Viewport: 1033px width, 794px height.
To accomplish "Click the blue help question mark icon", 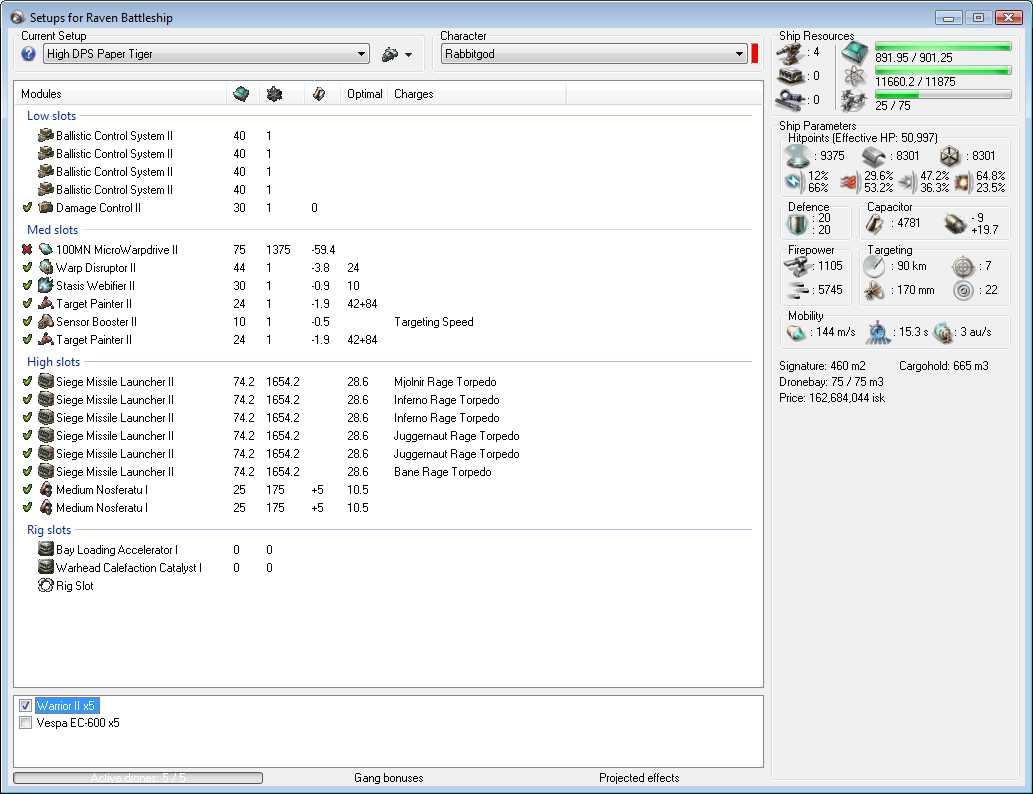I will pos(28,53).
